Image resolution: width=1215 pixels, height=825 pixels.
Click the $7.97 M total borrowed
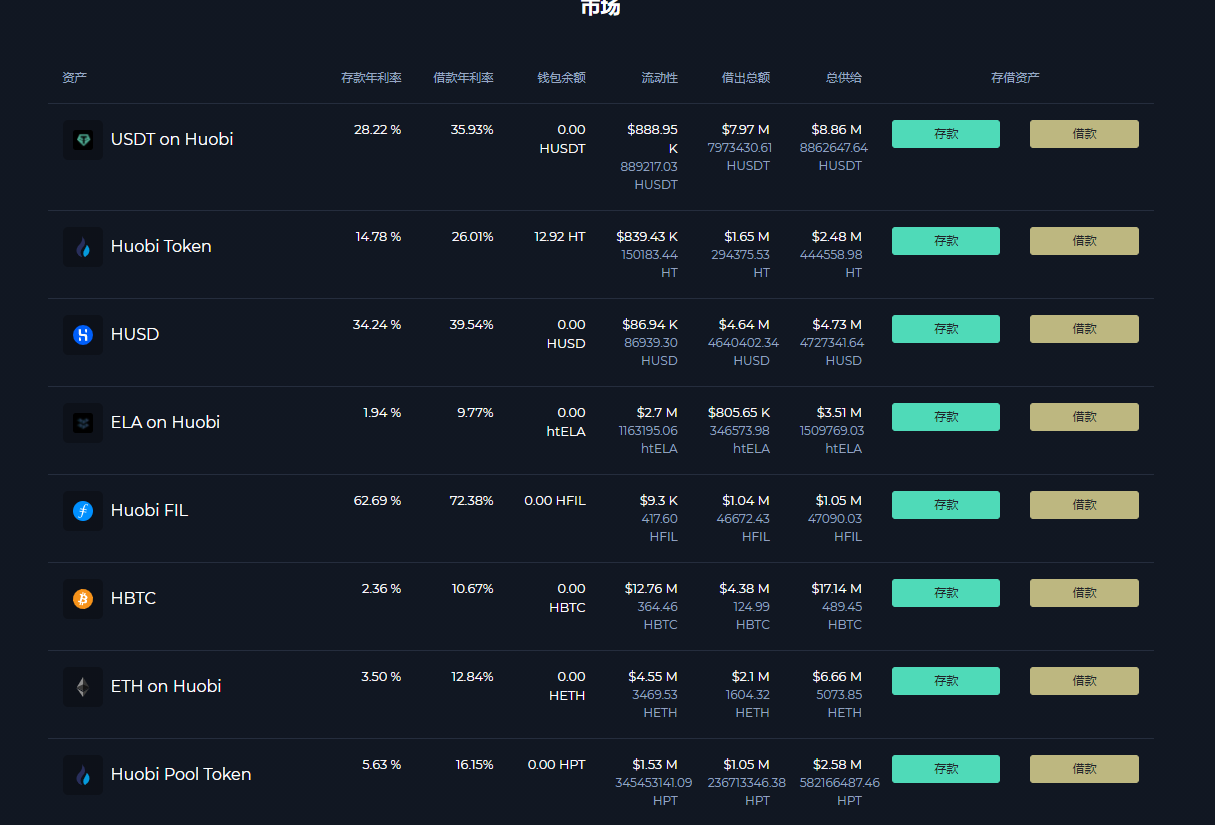tap(745, 129)
